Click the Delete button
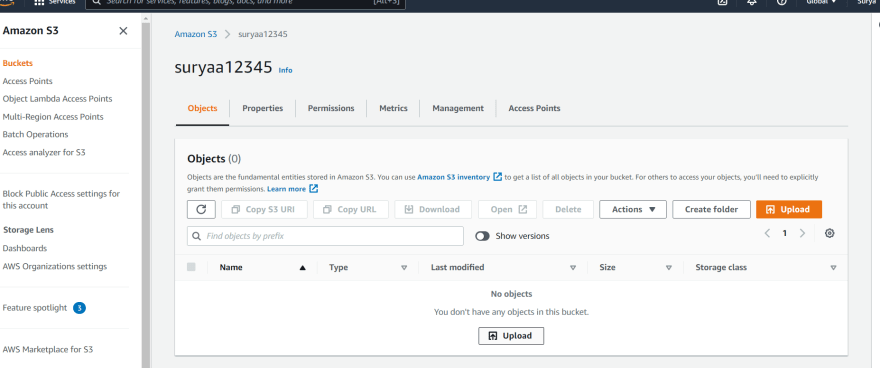Viewport: 880px width, 368px height. pos(568,209)
